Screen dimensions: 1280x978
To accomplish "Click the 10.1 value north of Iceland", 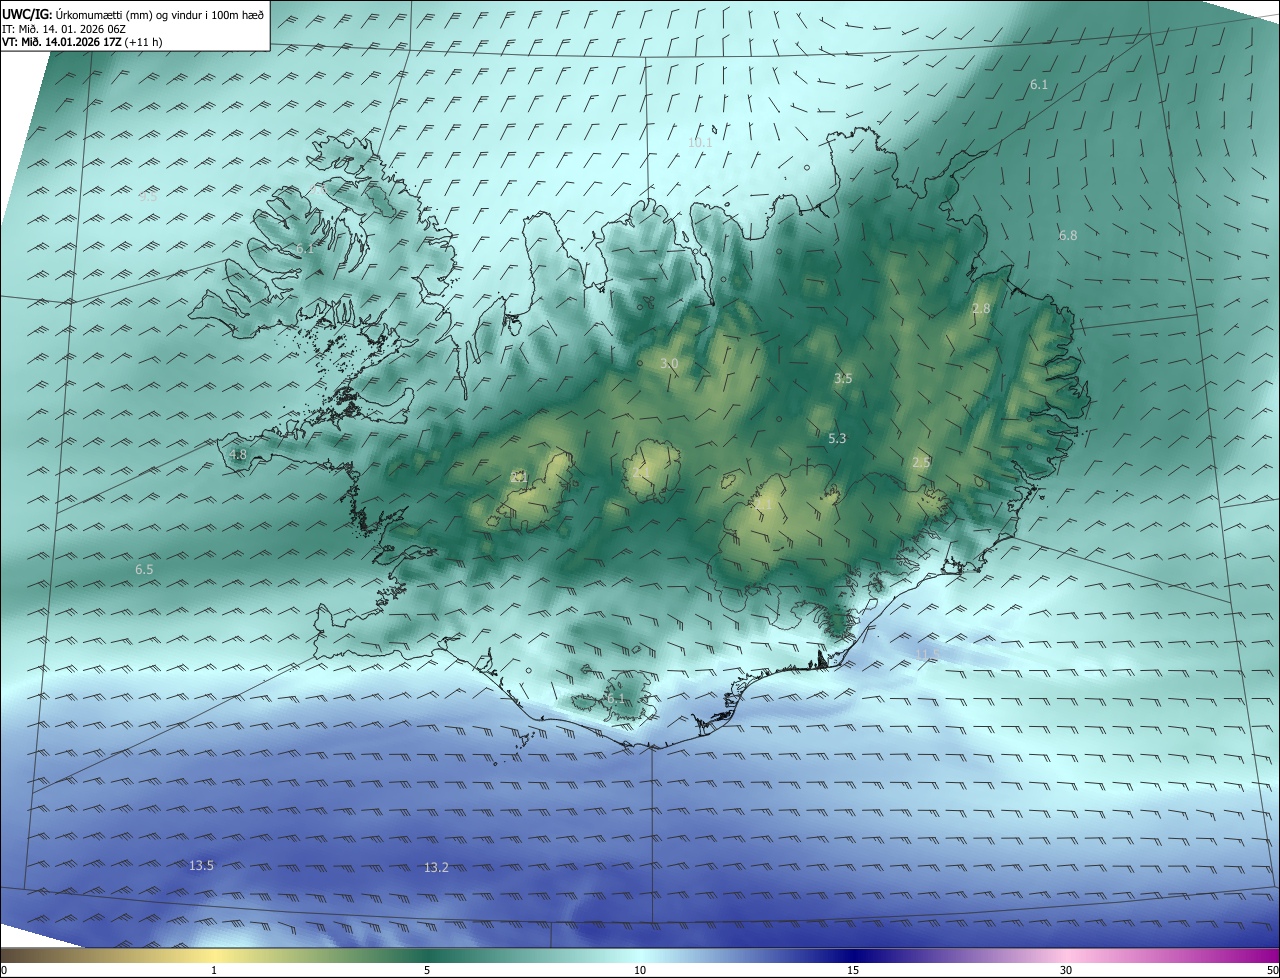I will pos(700,142).
